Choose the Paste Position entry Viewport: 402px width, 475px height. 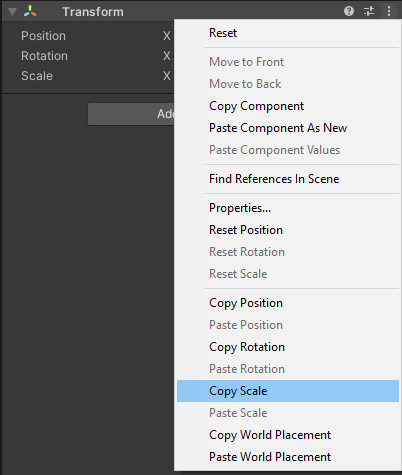click(x=288, y=325)
